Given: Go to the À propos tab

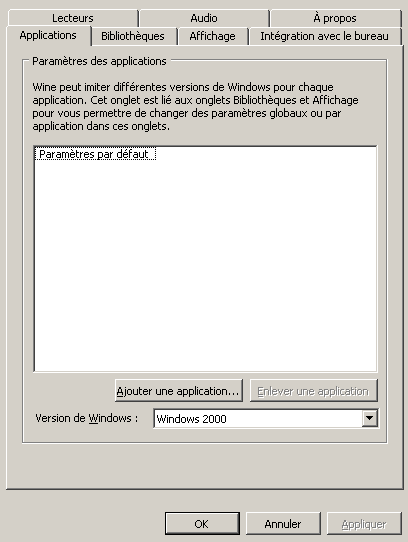Looking at the screenshot, I should 335,18.
